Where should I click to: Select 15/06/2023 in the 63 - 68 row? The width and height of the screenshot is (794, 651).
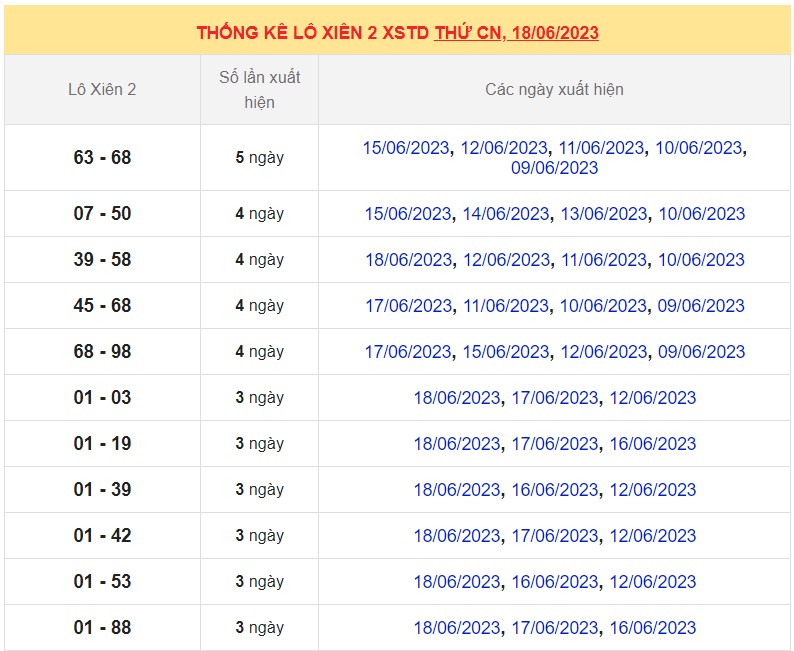click(x=406, y=148)
